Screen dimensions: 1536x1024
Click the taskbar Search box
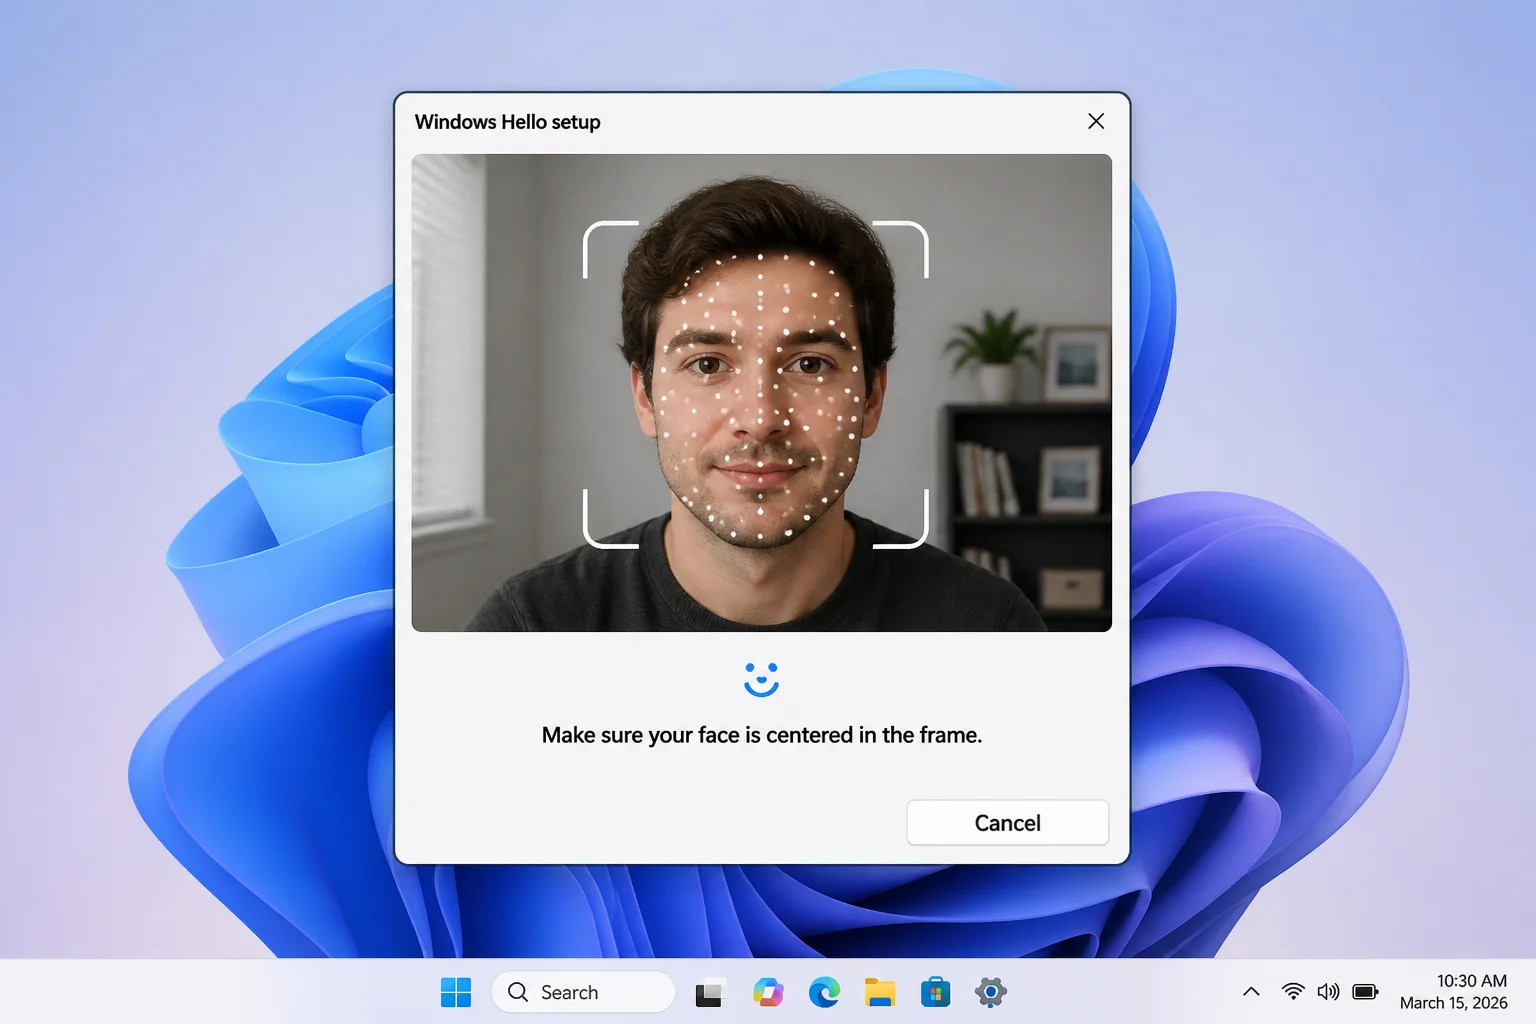pyautogui.click(x=583, y=992)
